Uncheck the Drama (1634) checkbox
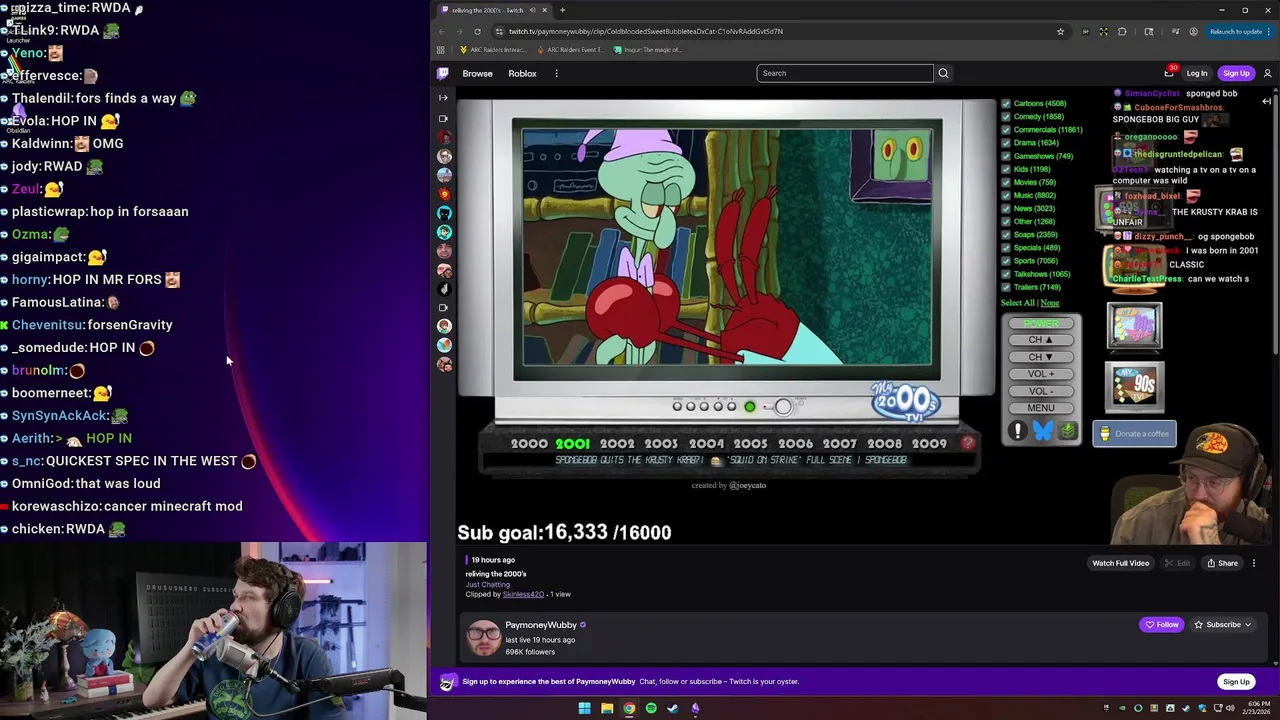1280x720 pixels. pos(1006,142)
